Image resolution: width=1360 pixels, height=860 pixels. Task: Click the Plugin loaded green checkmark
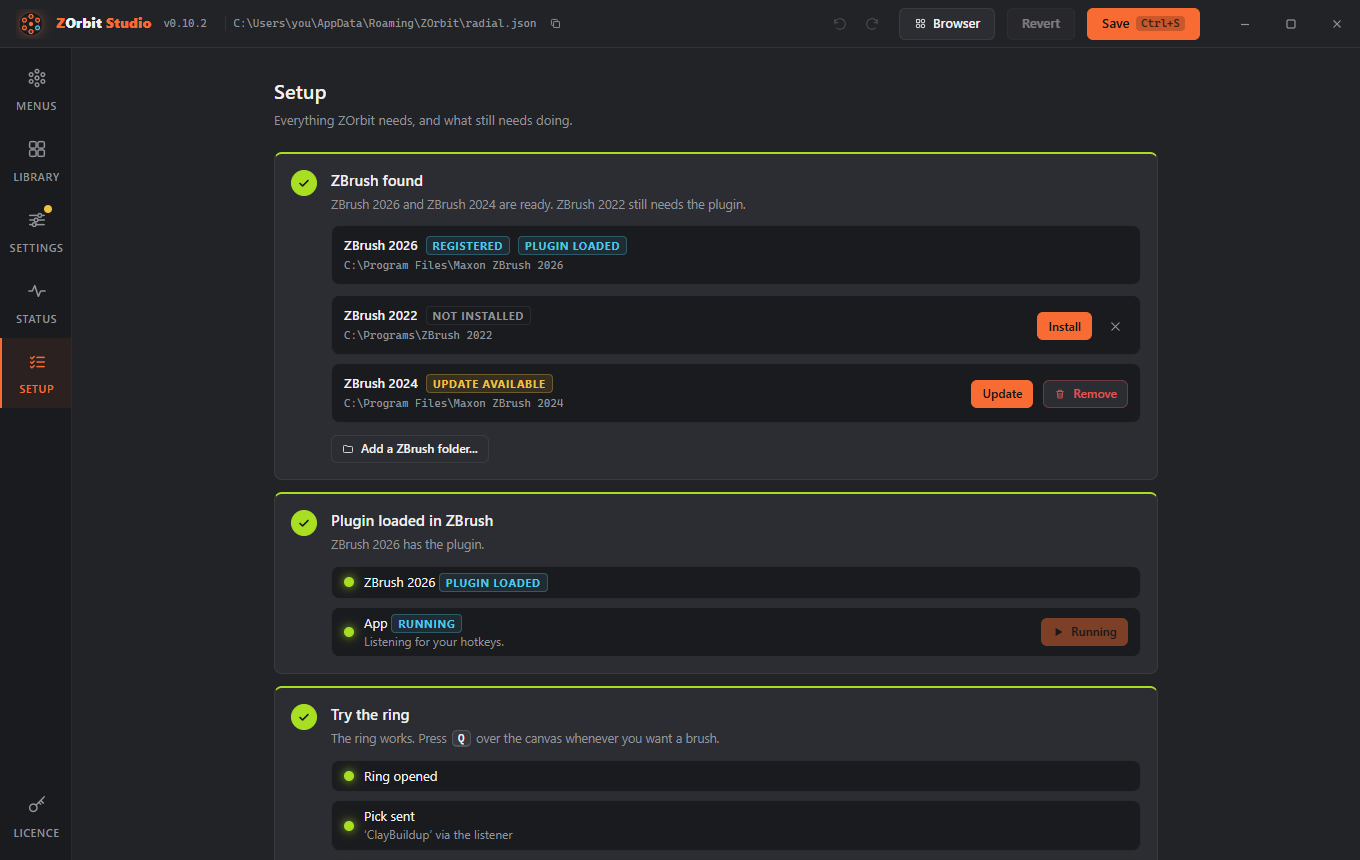304,523
